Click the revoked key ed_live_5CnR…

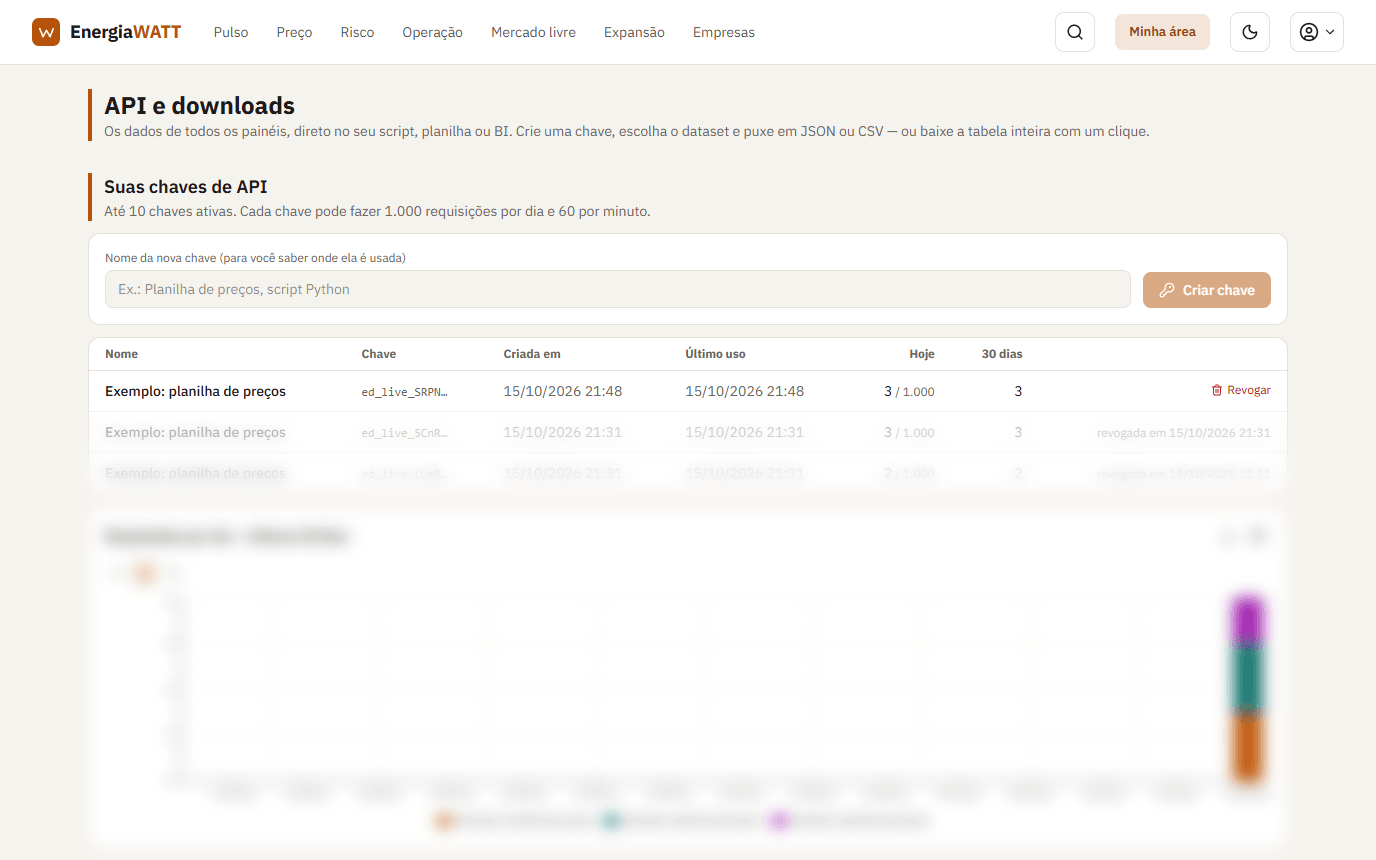tap(405, 433)
